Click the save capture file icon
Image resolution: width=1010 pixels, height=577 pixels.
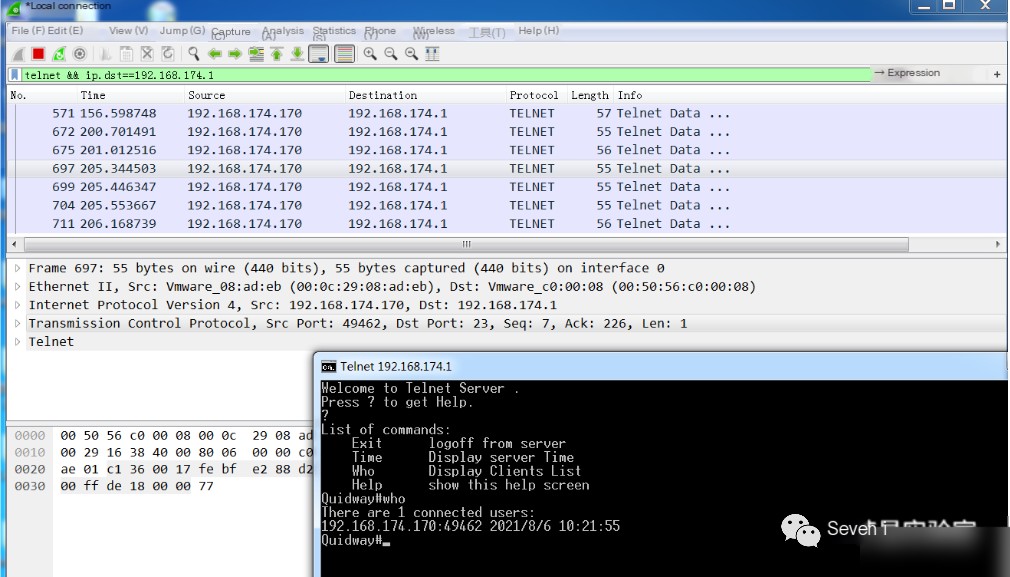[x=127, y=54]
